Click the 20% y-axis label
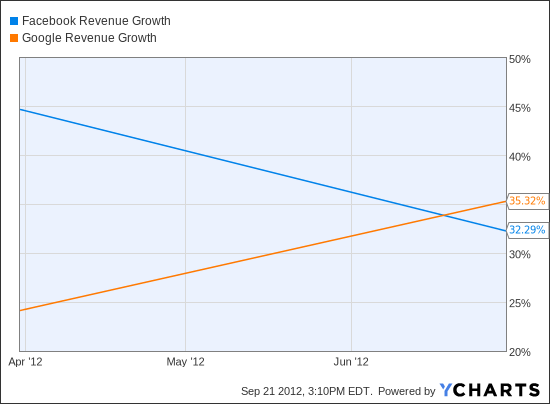This screenshot has height=404, width=550. 520,352
